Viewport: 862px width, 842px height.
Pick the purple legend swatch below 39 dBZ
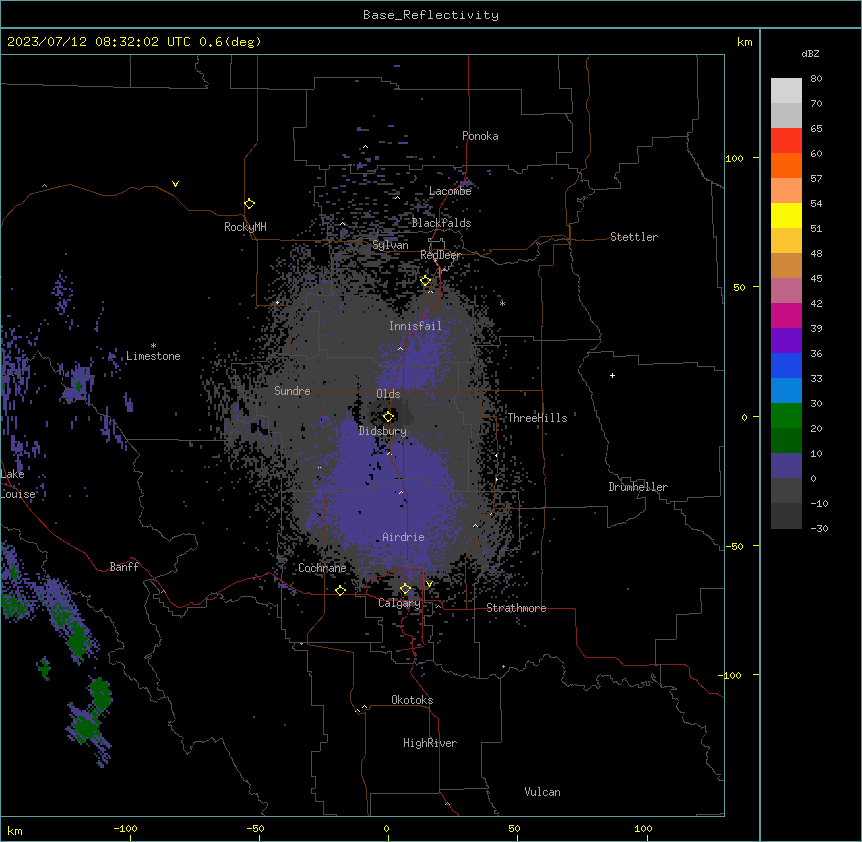pos(786,341)
